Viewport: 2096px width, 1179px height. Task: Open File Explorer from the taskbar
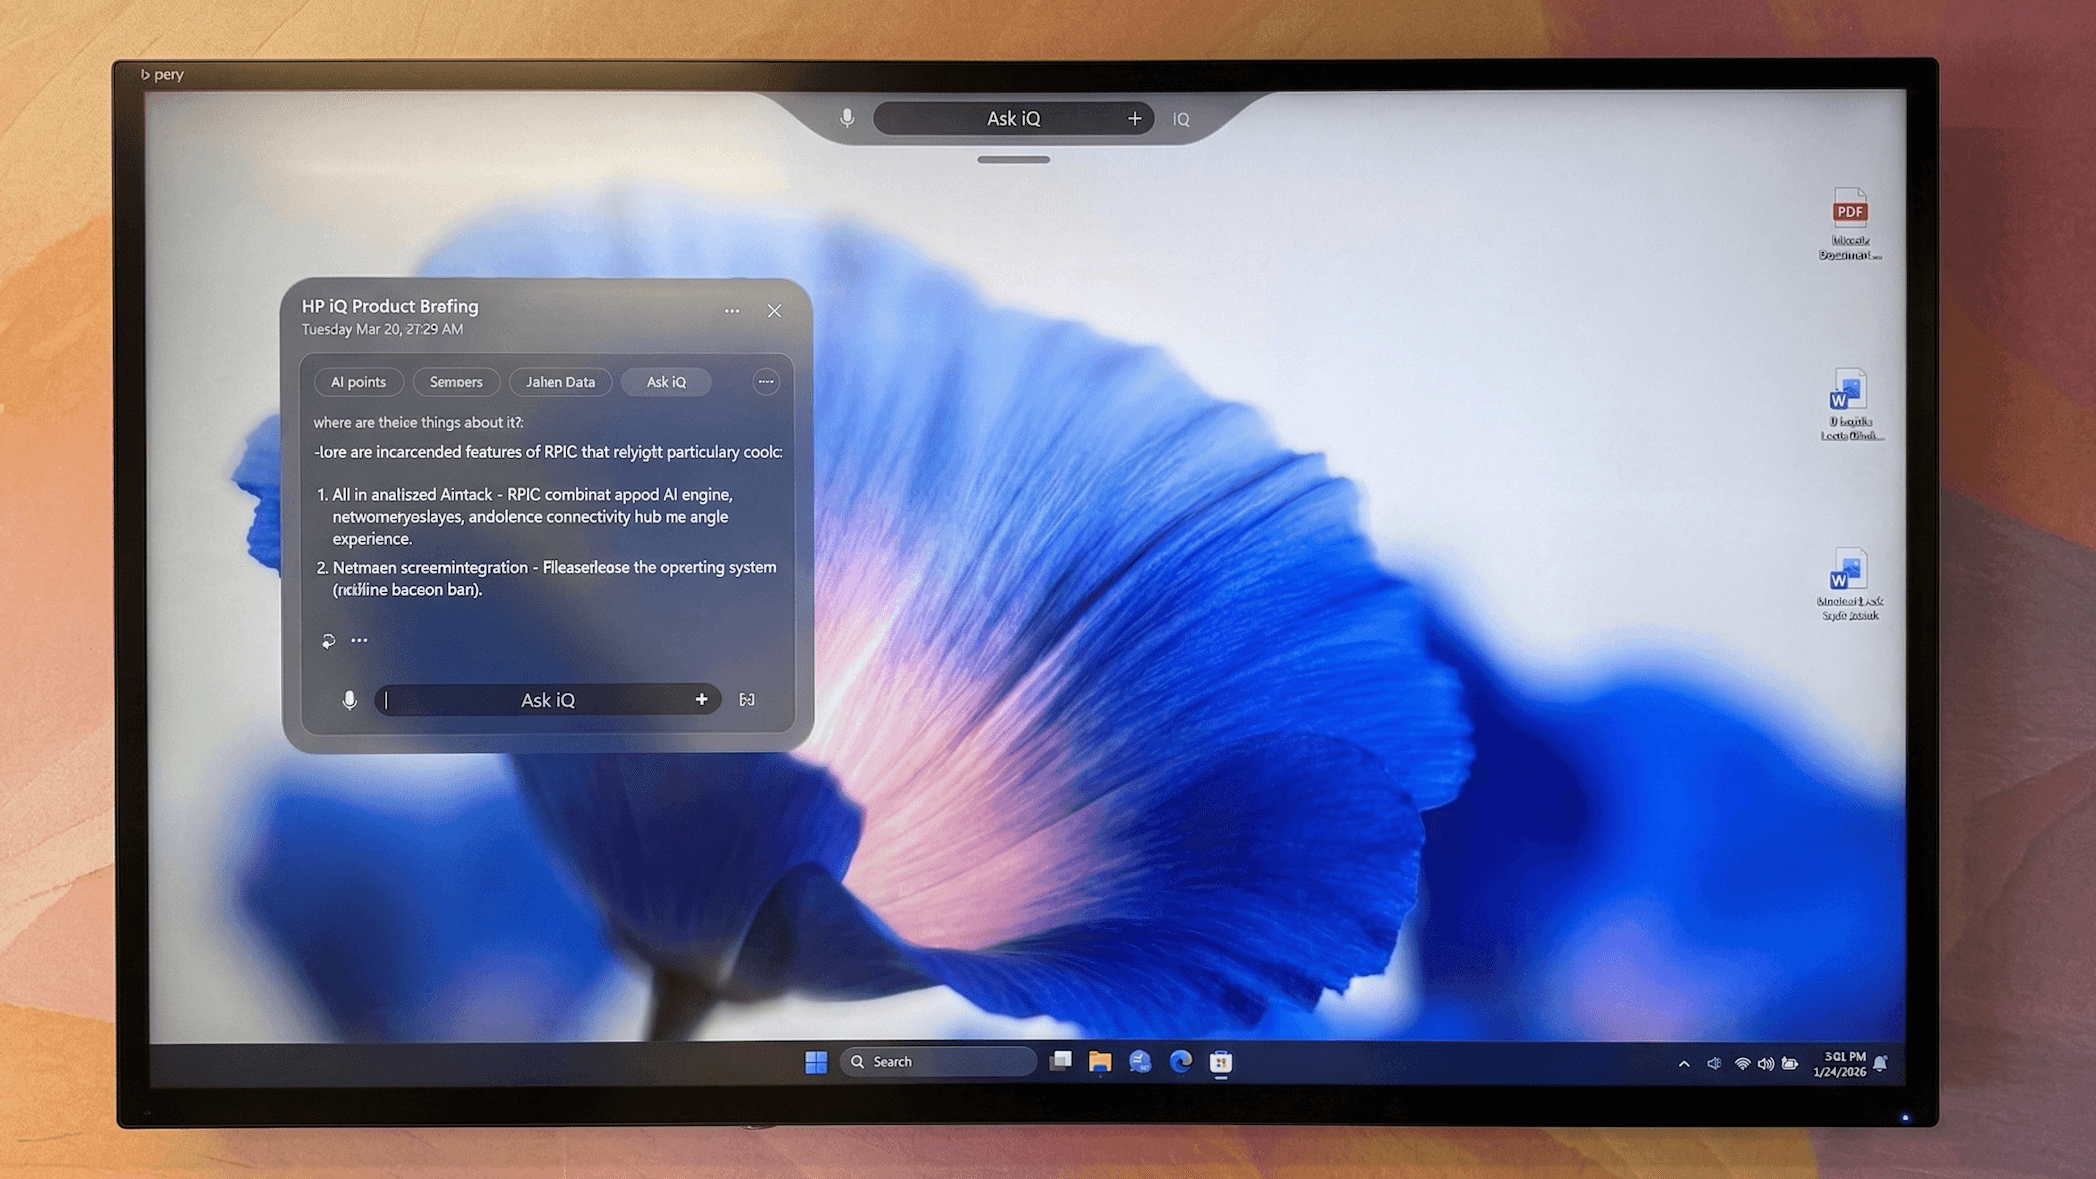[x=1100, y=1062]
